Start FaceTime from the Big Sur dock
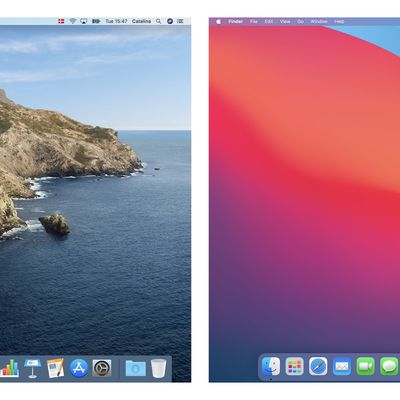 coord(366,366)
